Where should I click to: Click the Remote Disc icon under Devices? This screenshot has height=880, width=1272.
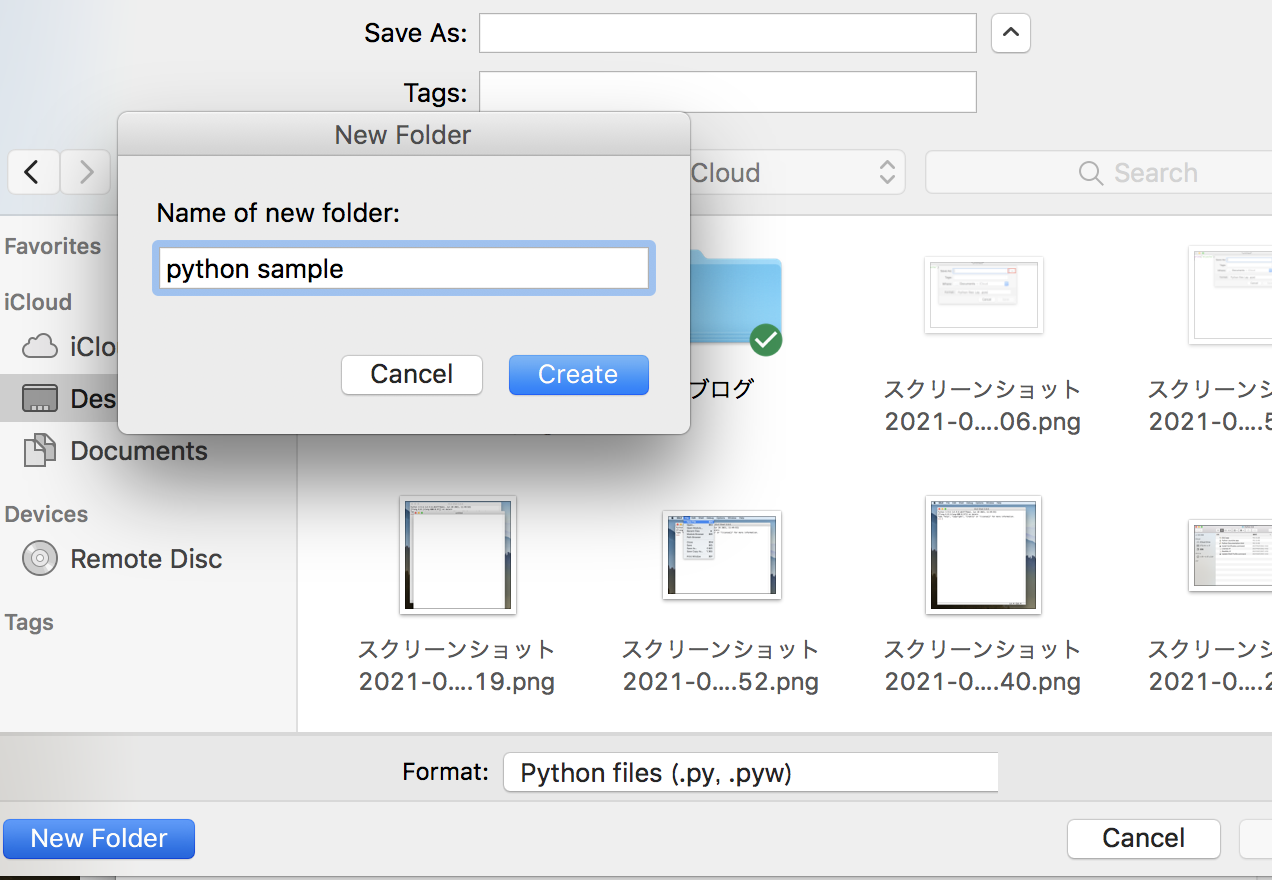point(40,558)
